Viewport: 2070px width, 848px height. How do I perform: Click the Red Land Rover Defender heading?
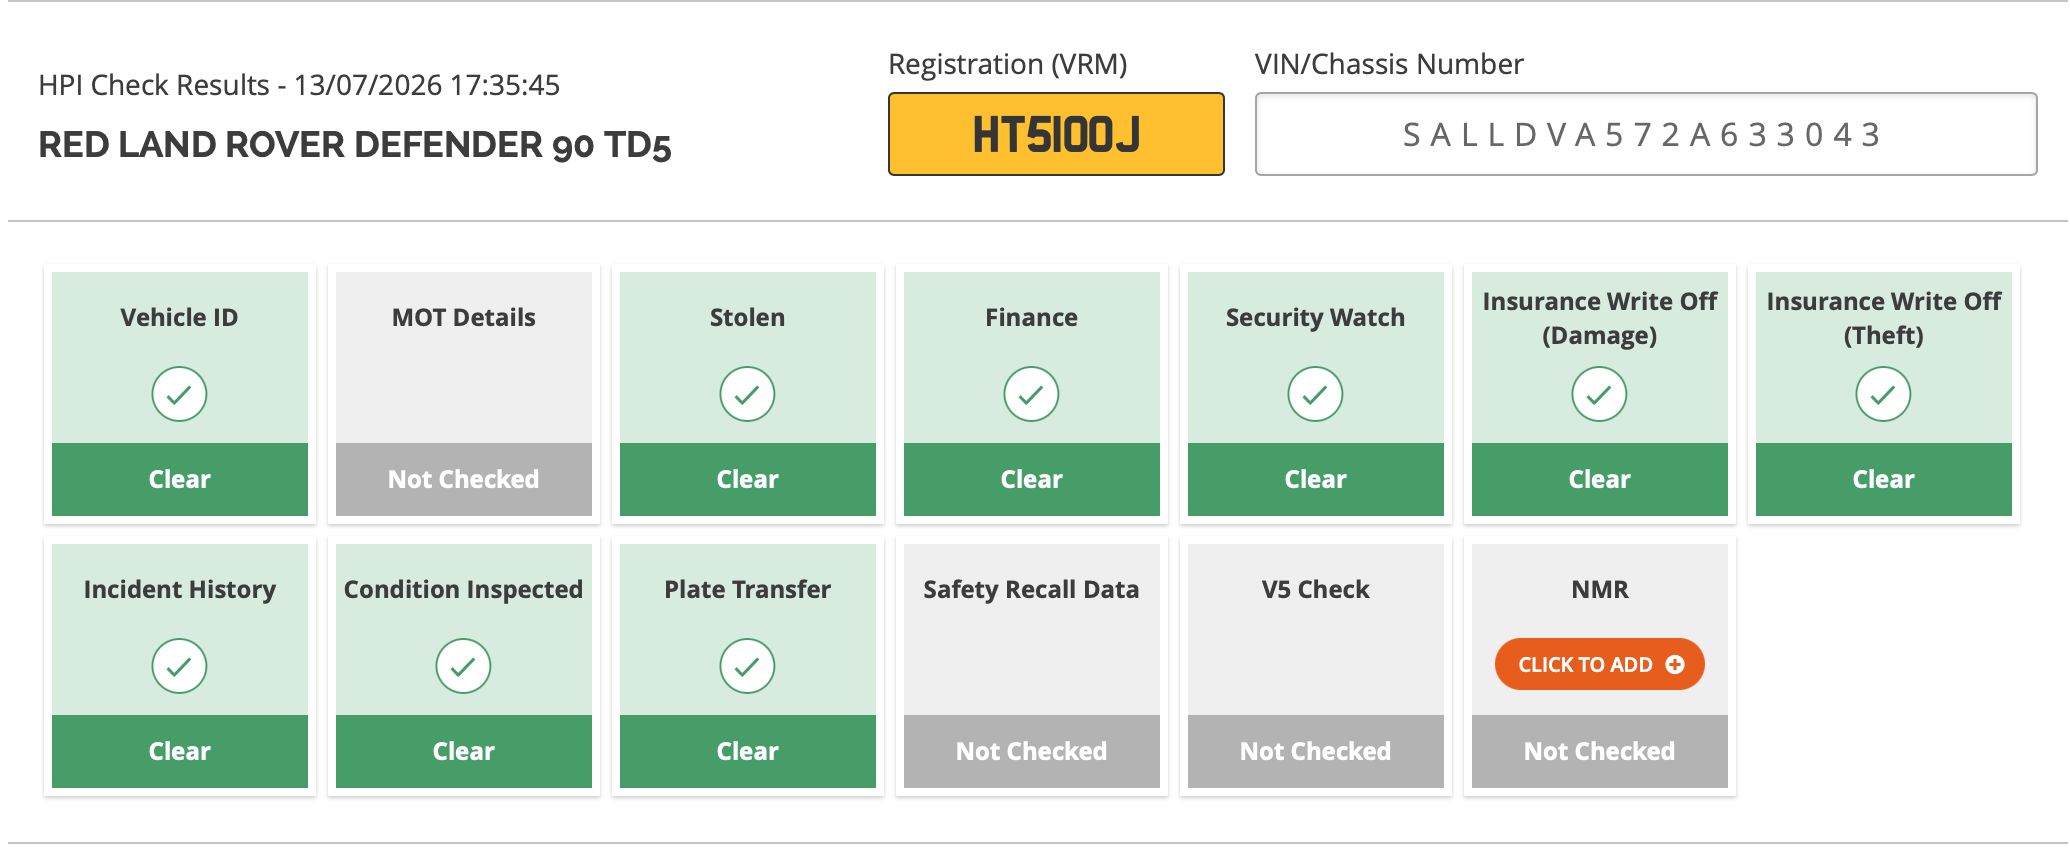(x=355, y=145)
